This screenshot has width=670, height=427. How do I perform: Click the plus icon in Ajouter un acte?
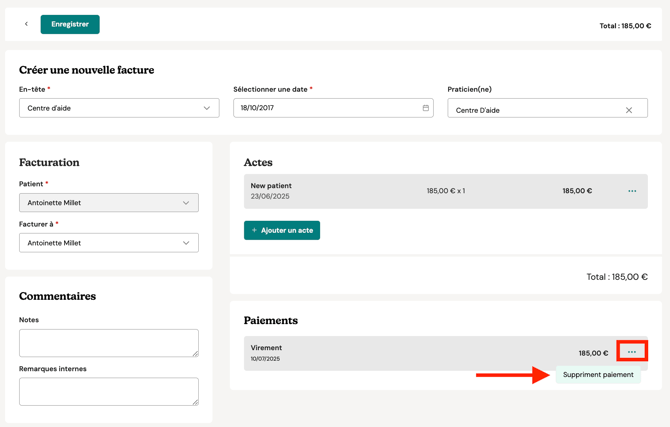[254, 230]
